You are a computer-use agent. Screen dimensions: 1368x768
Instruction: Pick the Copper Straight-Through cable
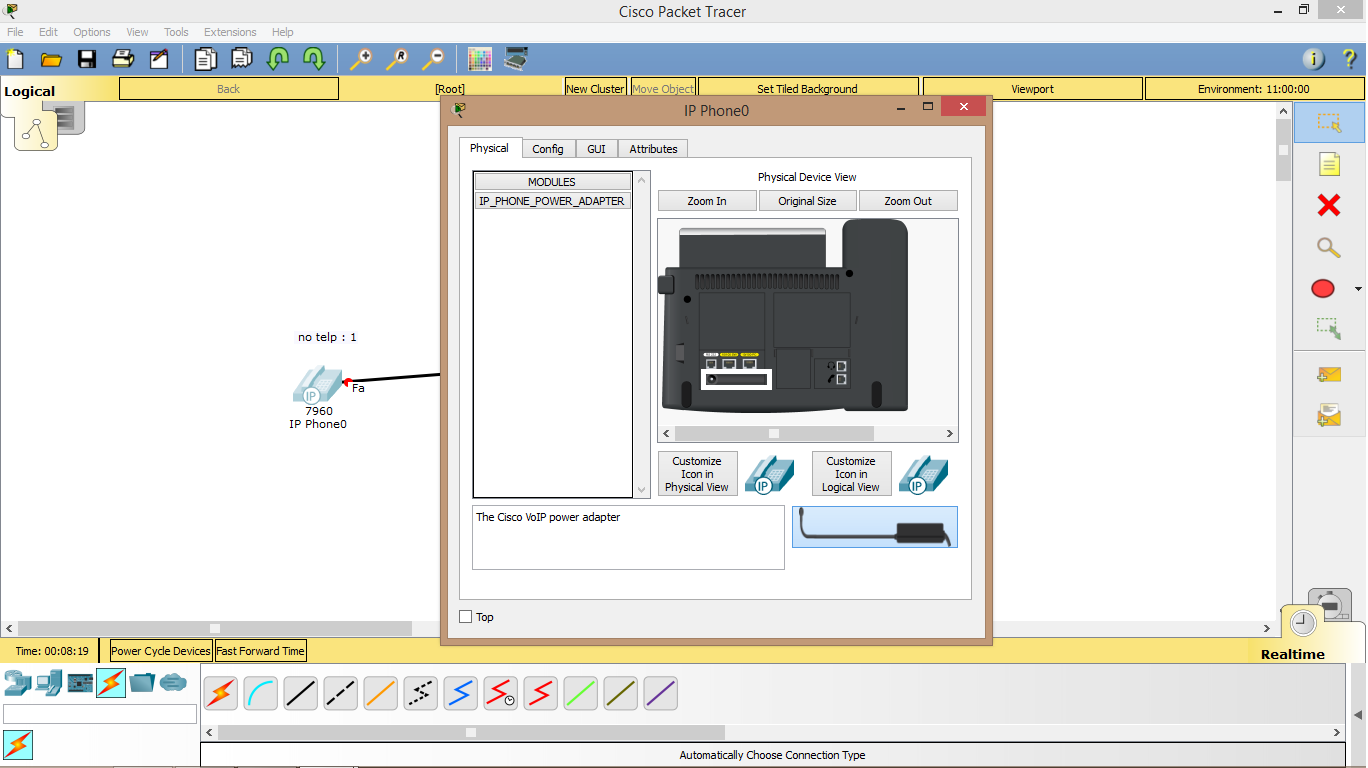[x=300, y=693]
